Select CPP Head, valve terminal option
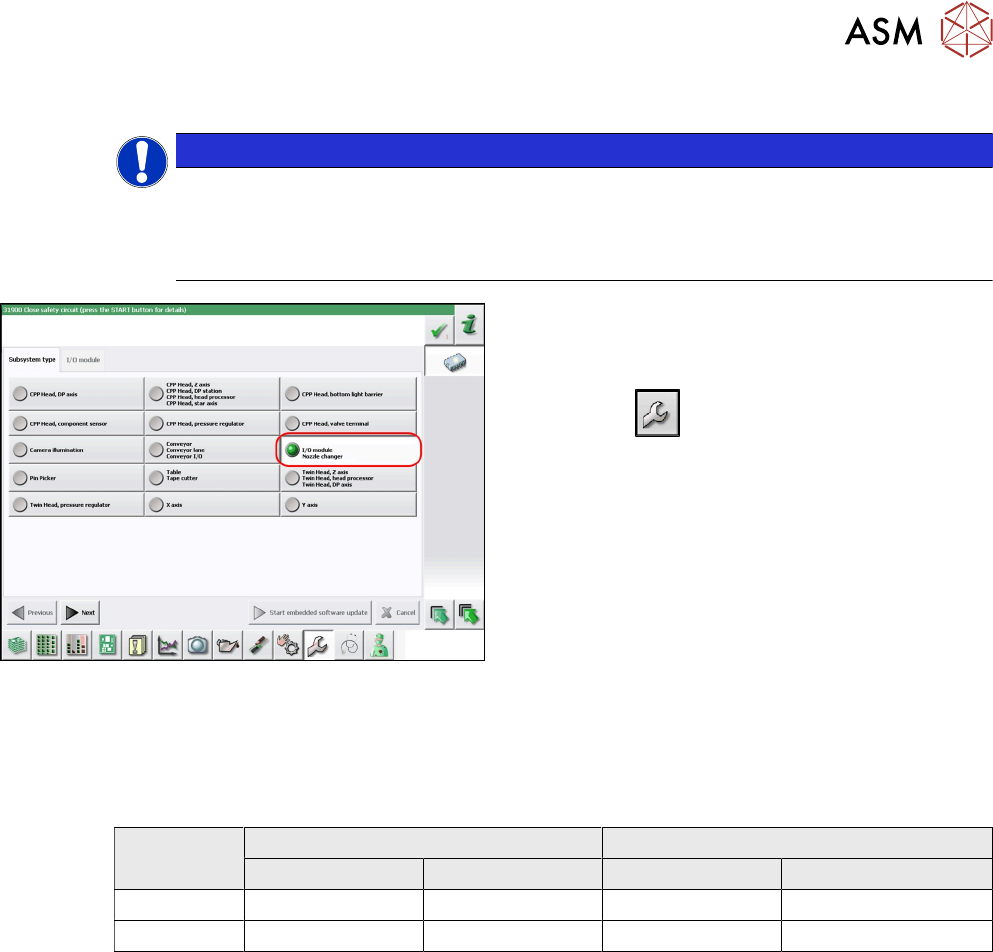Image resolution: width=993 pixels, height=952 pixels. tap(348, 423)
